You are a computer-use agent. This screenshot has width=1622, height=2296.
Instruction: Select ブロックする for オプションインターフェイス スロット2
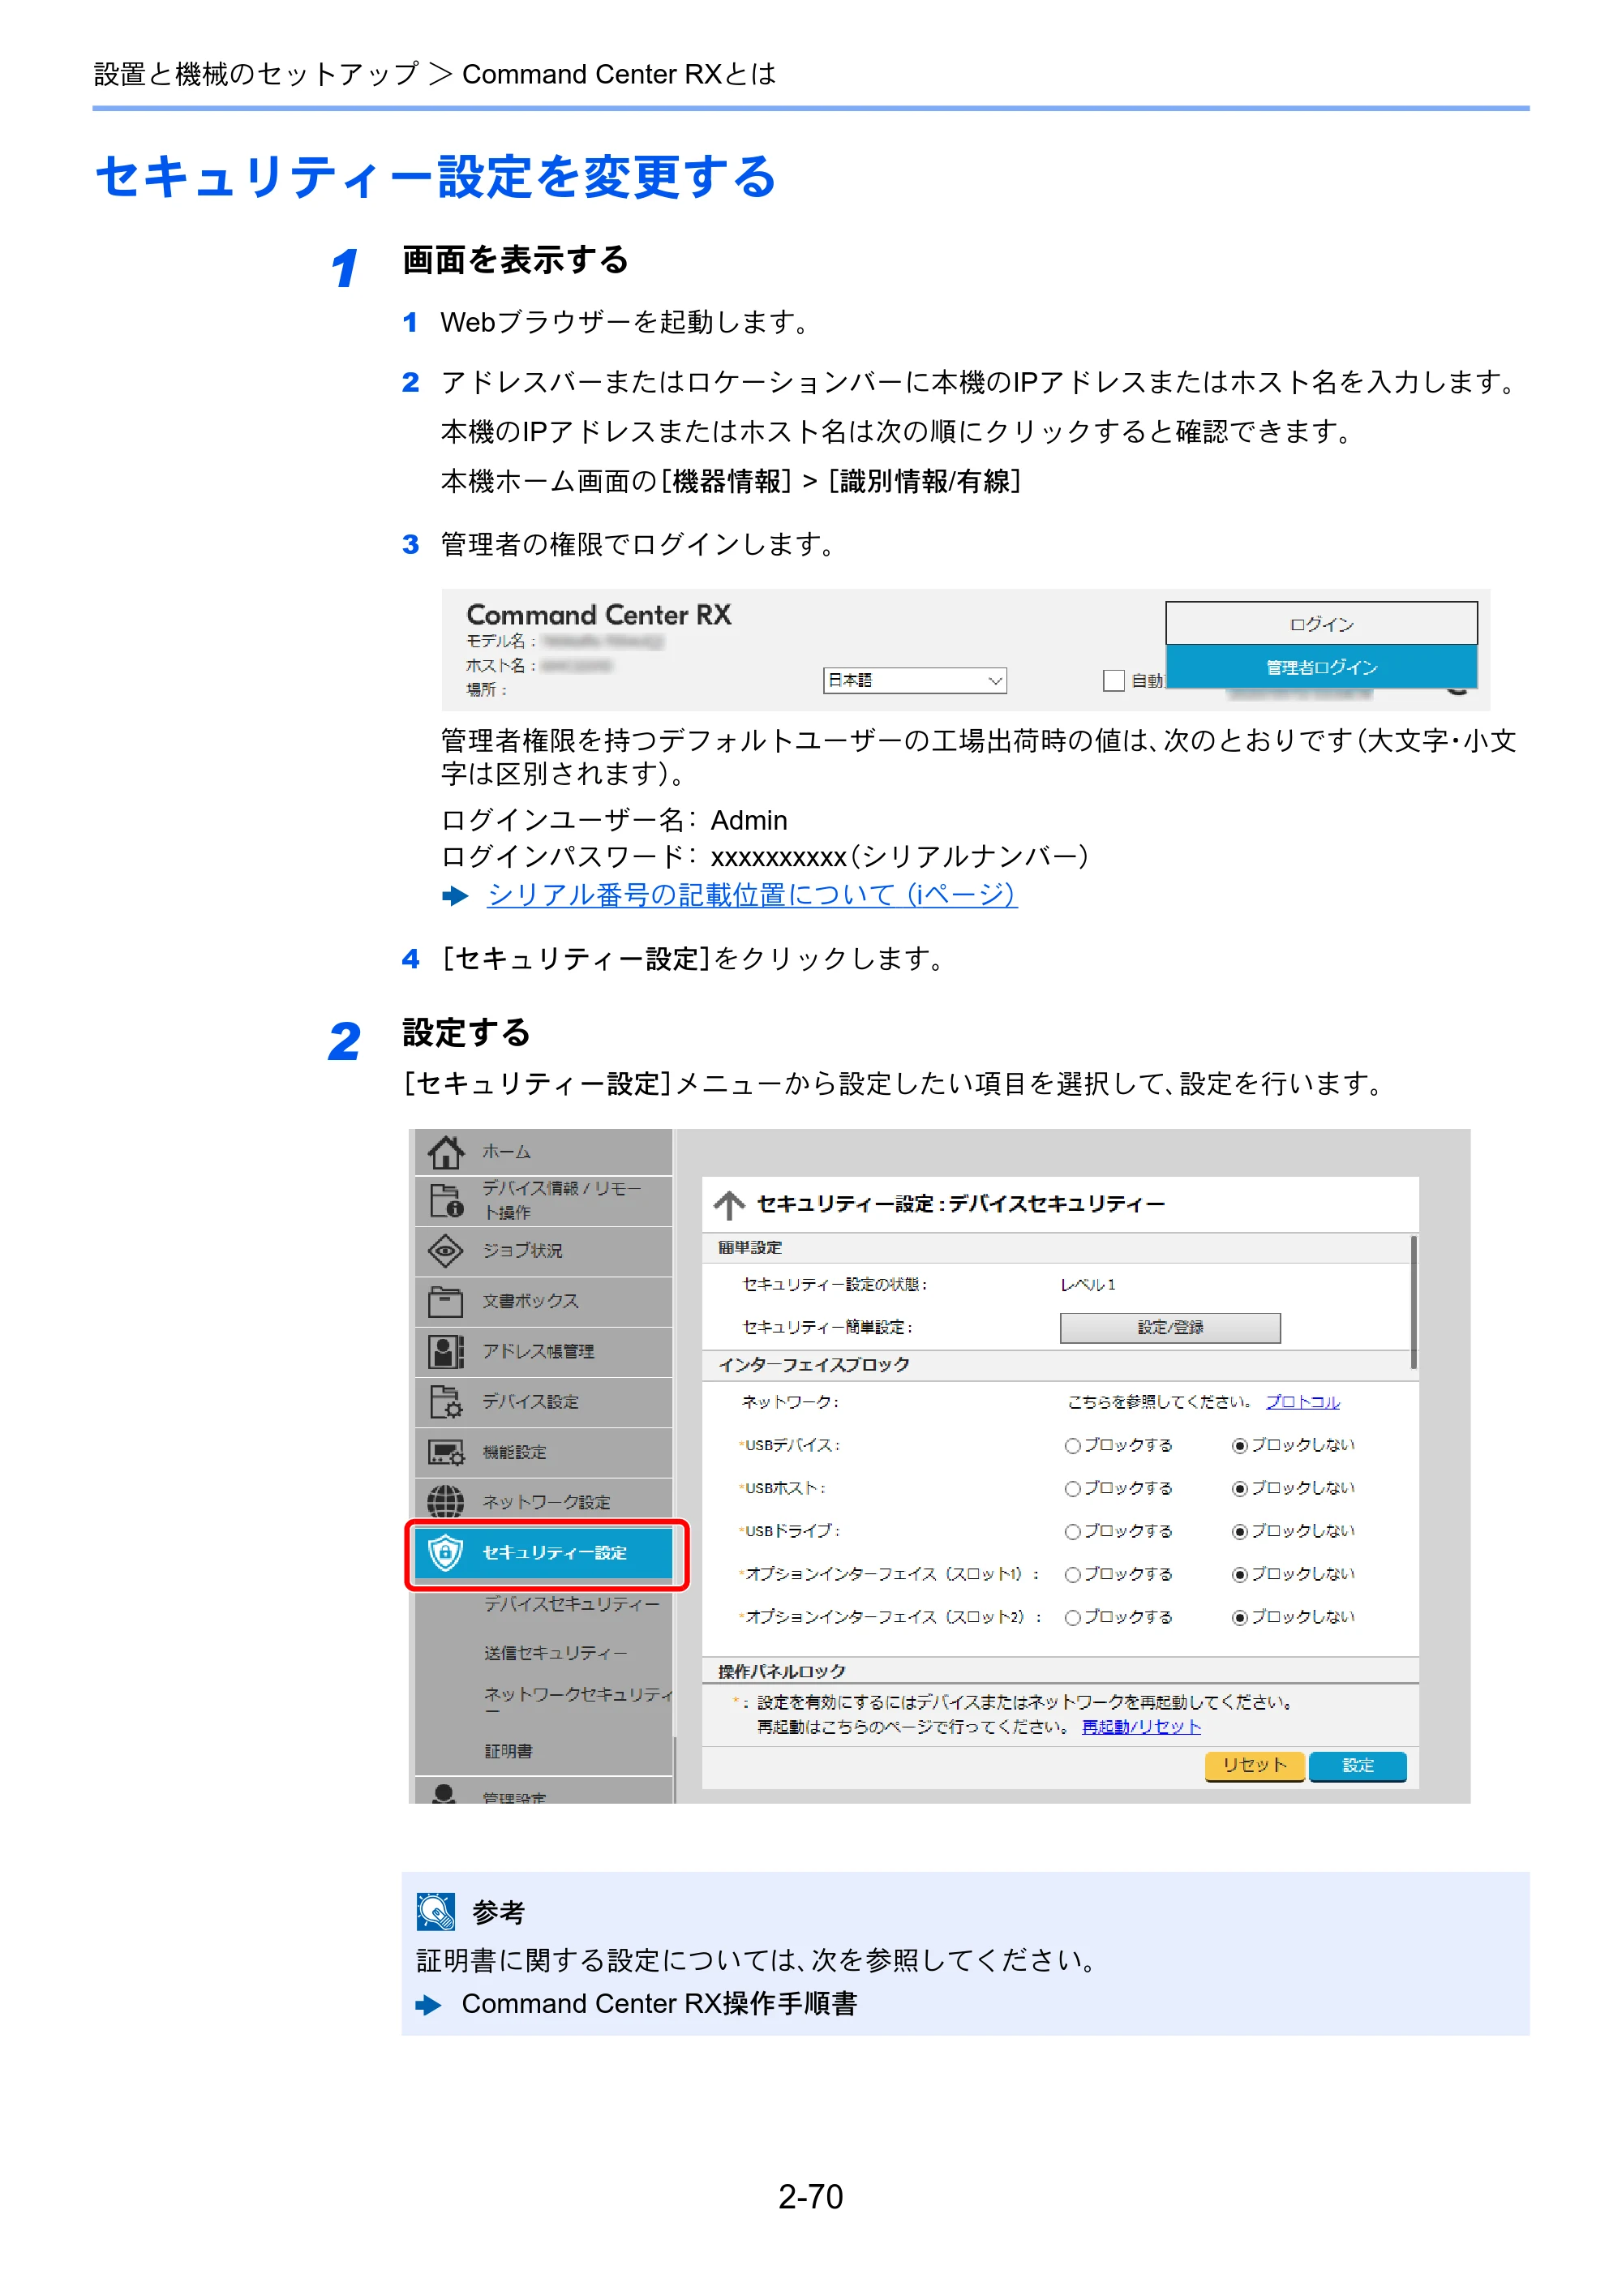pos(1073,1617)
